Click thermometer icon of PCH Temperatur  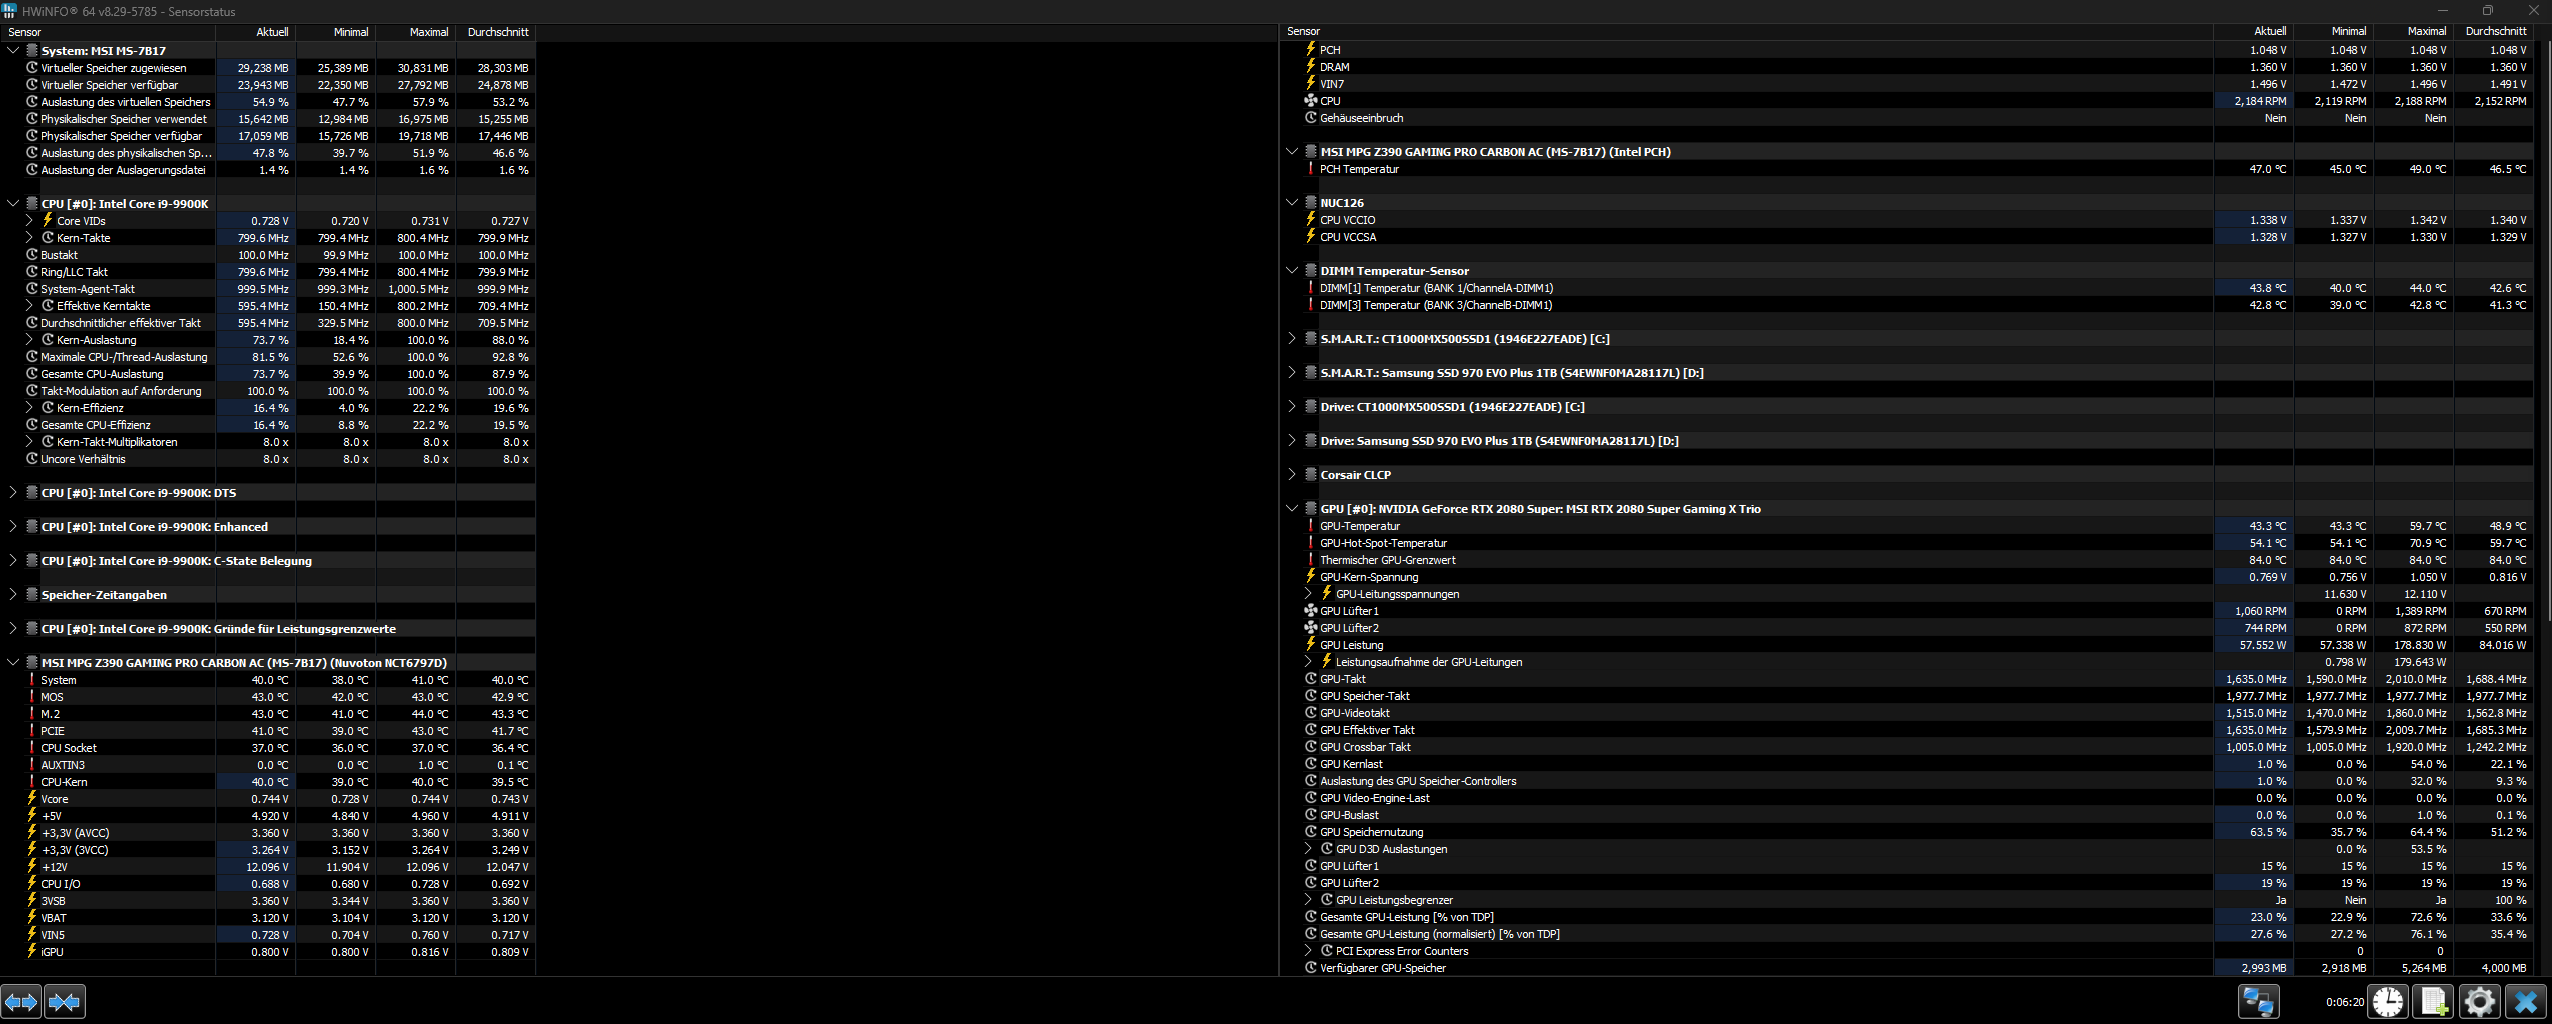tap(1310, 168)
